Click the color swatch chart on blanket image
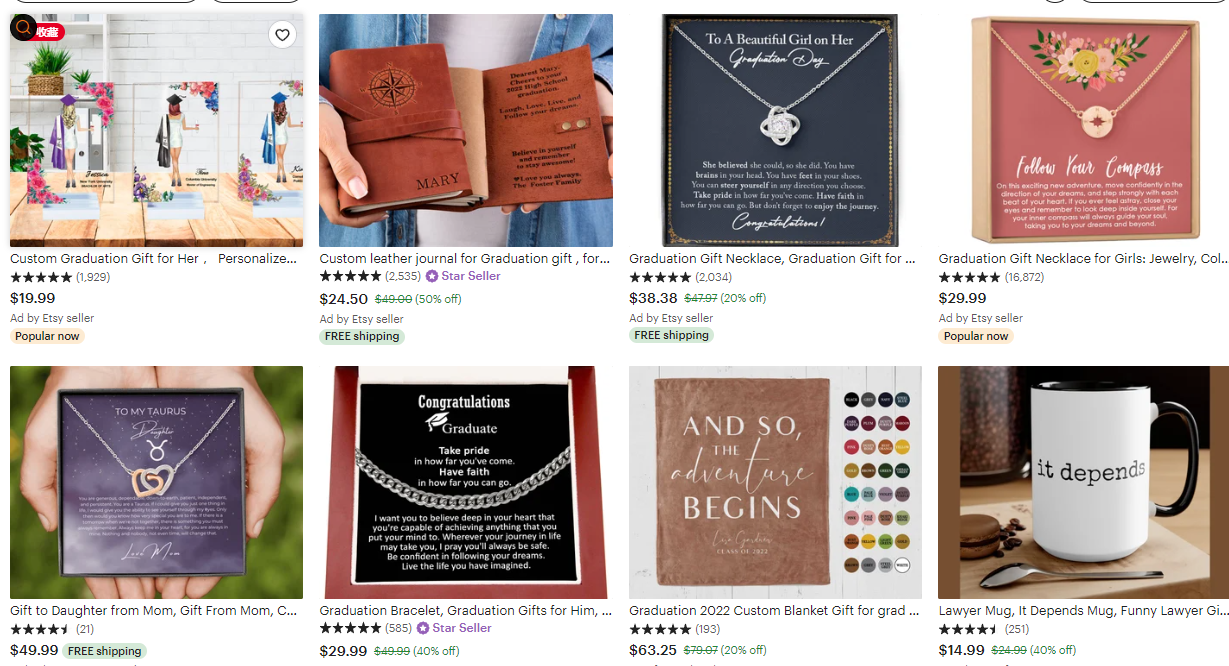The image size is (1229, 666). (877, 481)
